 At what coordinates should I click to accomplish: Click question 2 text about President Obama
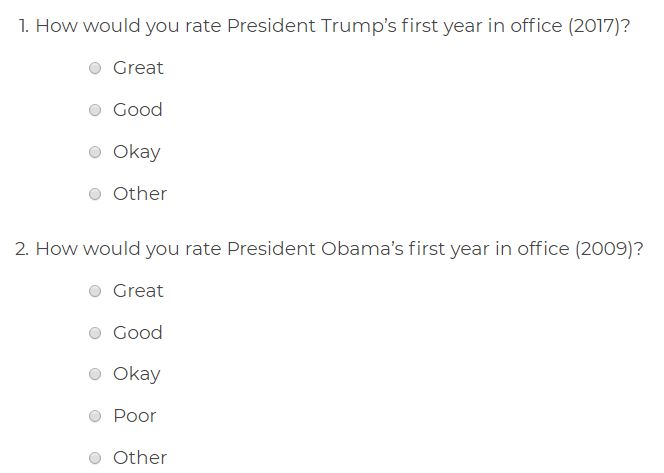[x=329, y=249]
